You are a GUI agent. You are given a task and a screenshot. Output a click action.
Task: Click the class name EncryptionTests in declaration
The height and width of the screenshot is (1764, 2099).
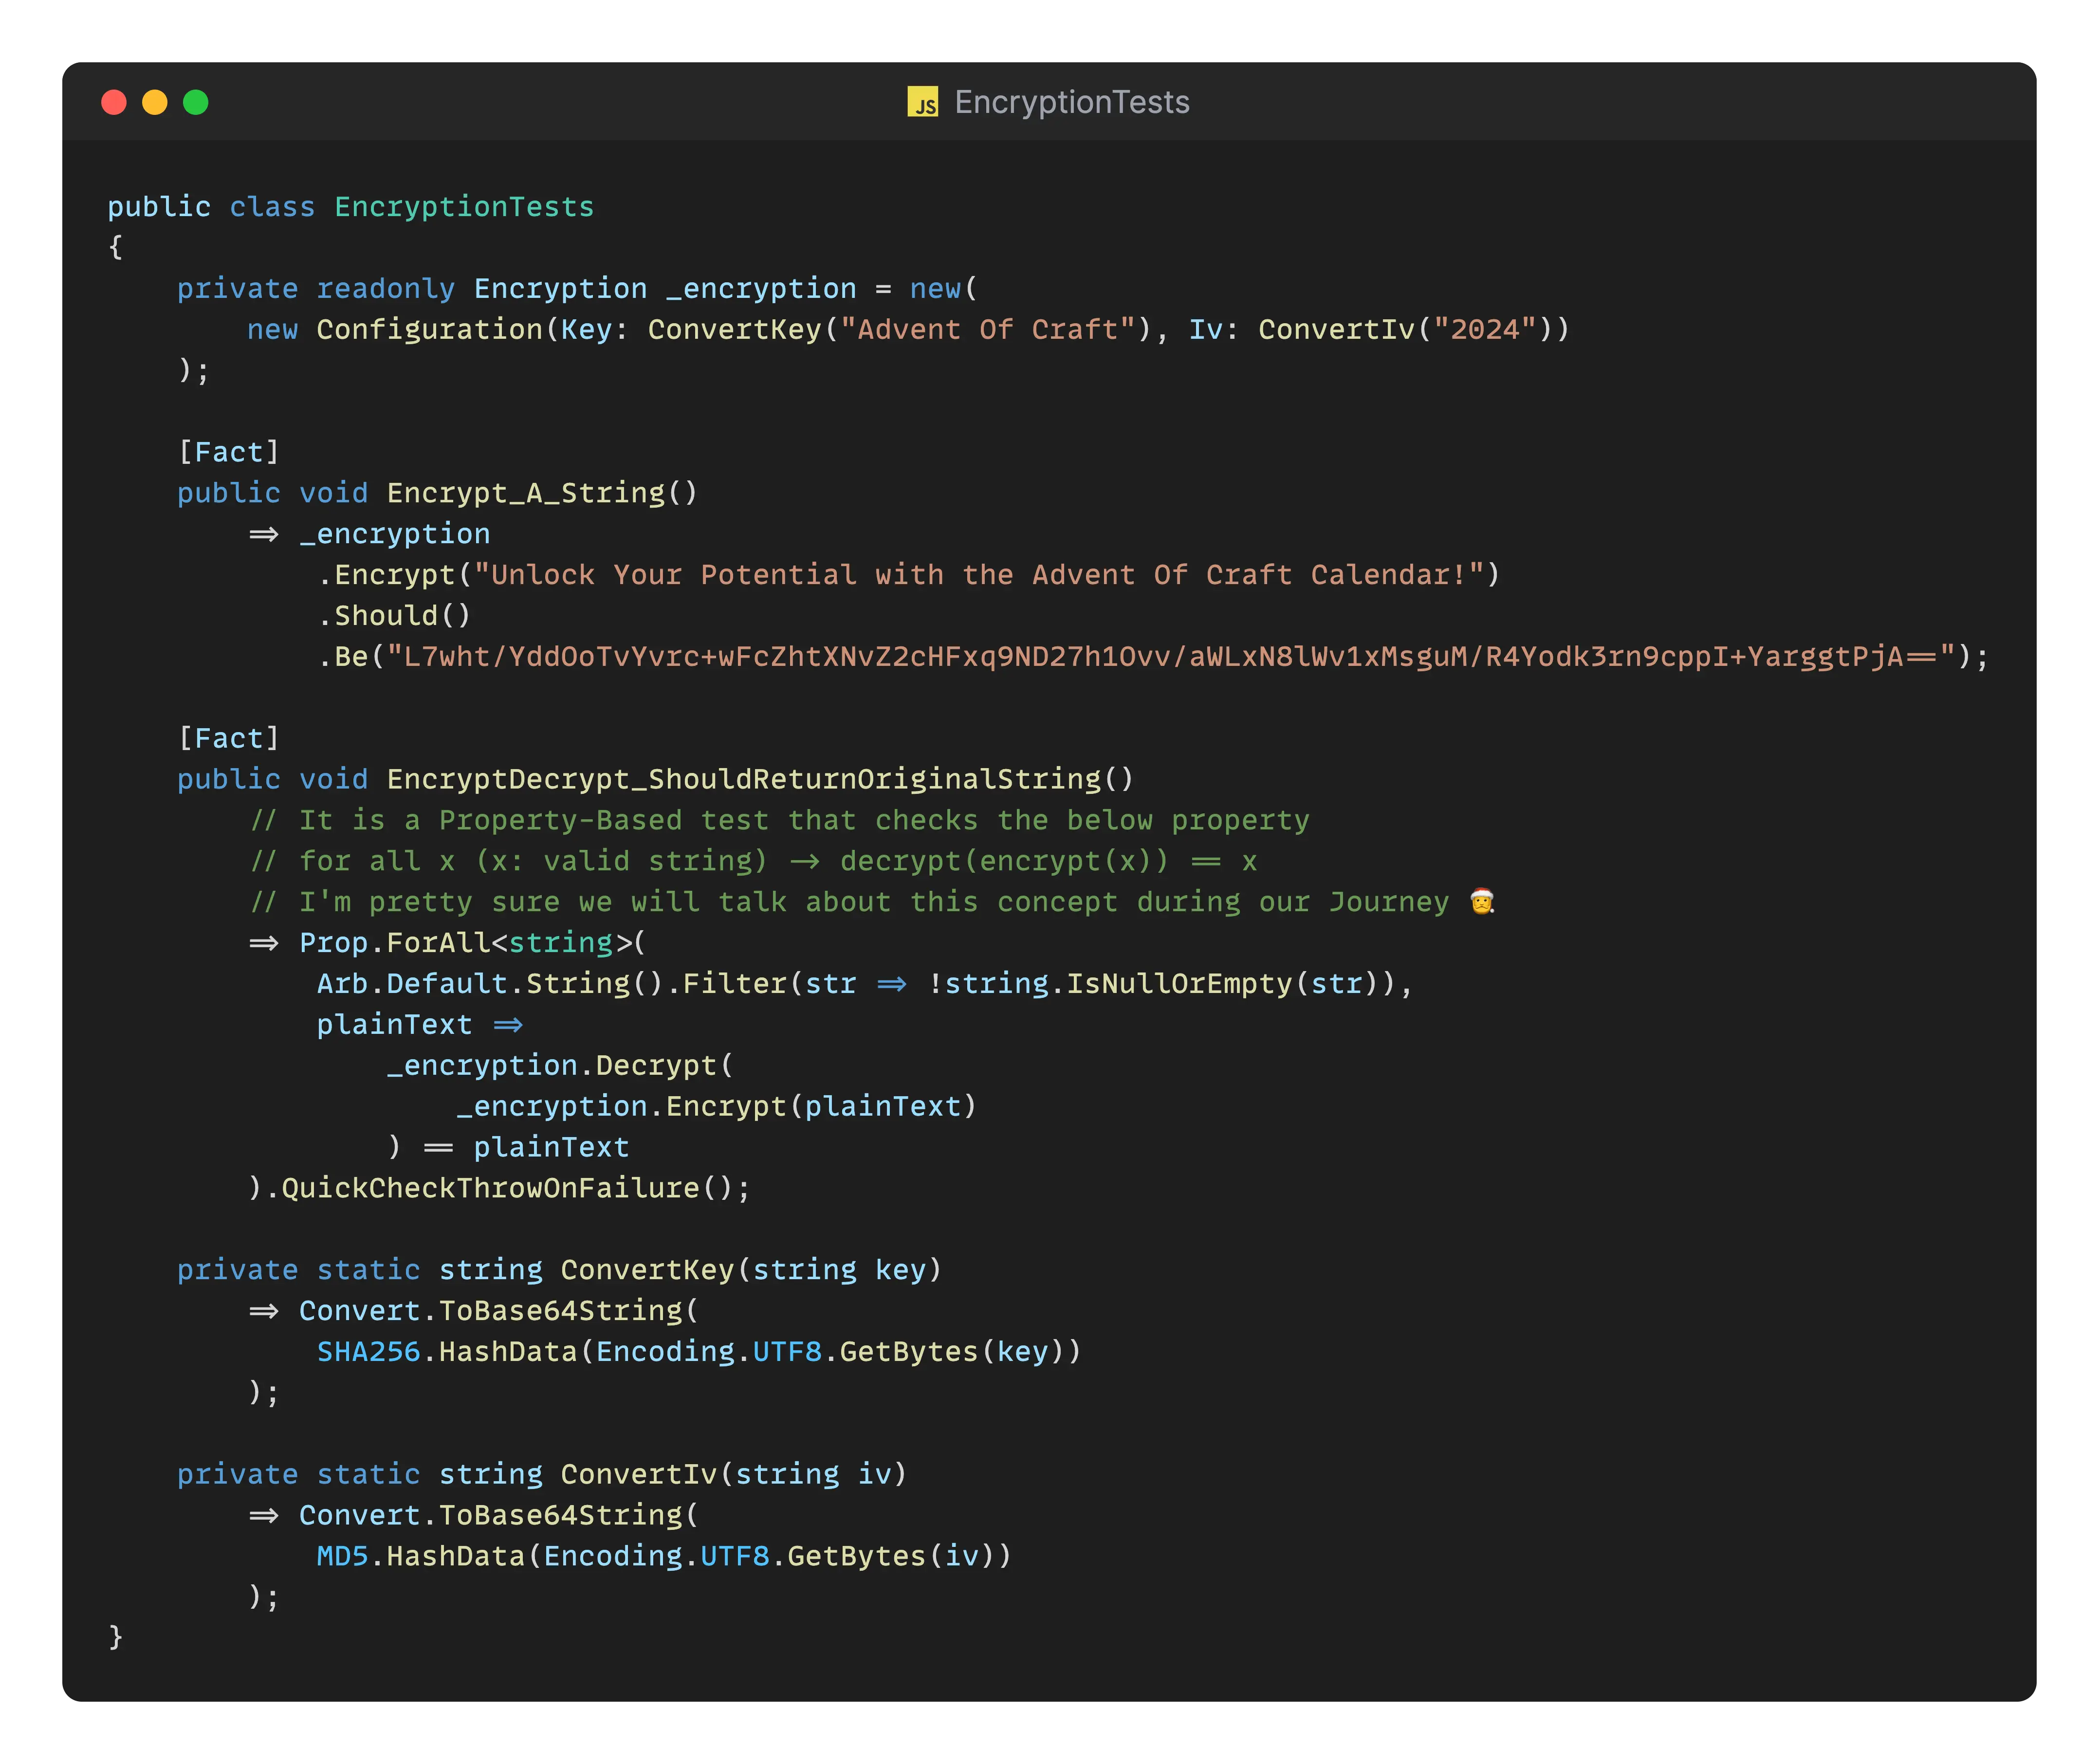464,207
